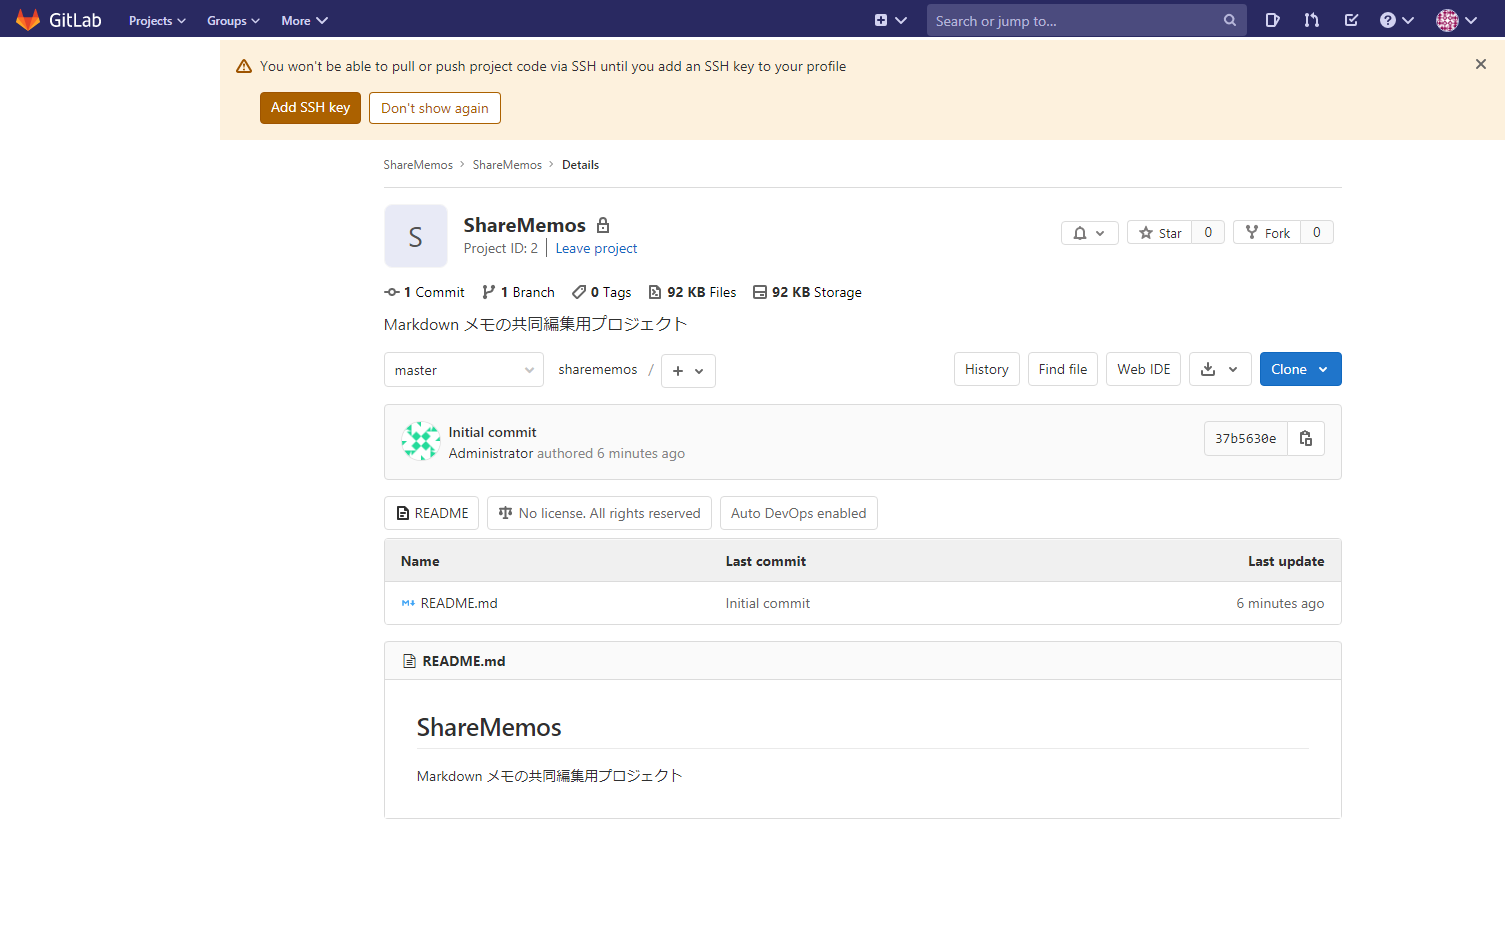Click the GitLab fox logo
Image resolution: width=1505 pixels, height=935 pixels.
point(28,20)
